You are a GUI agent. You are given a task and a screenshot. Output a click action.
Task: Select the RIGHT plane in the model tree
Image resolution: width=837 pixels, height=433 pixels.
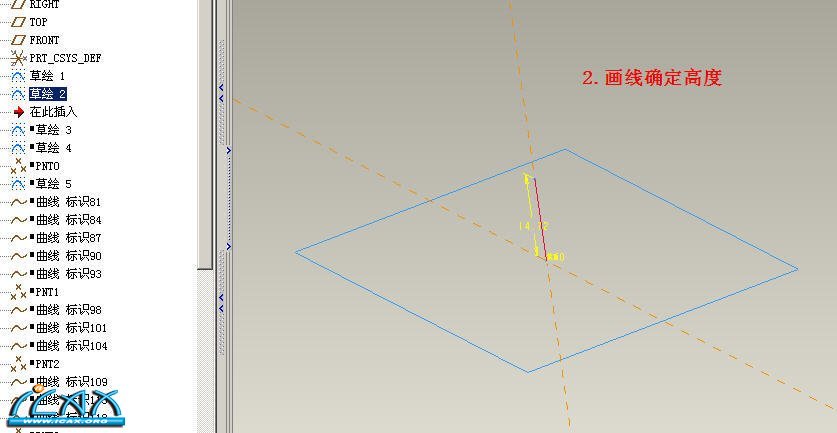[x=44, y=4]
